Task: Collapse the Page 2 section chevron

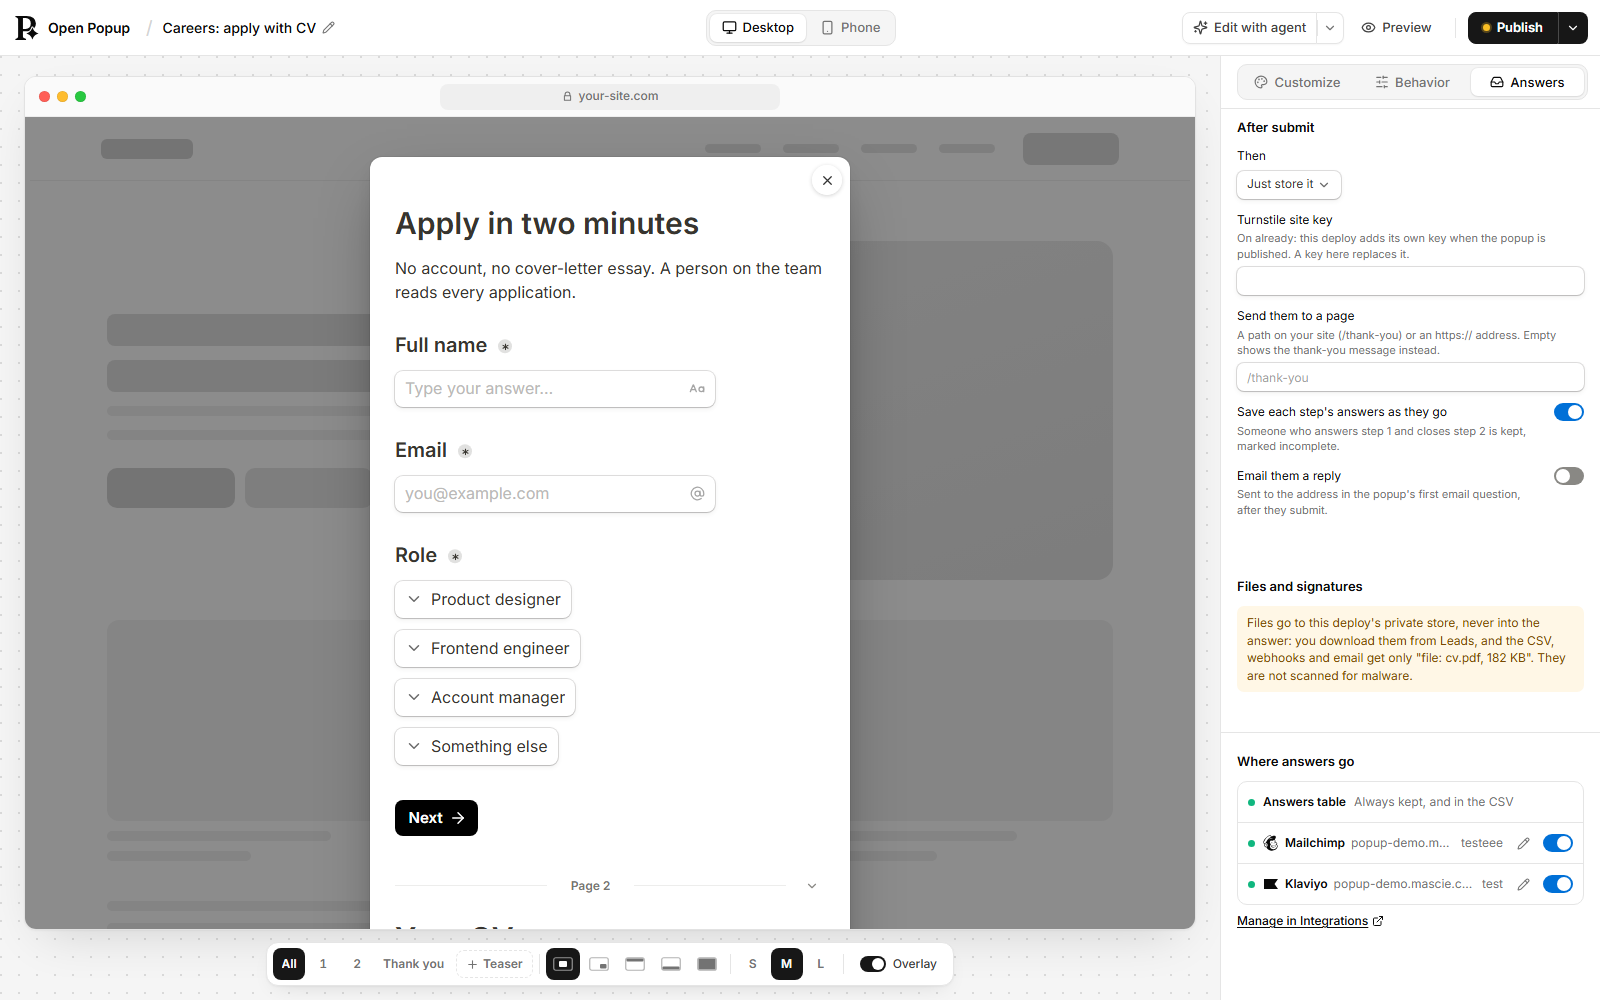Action: 812,886
